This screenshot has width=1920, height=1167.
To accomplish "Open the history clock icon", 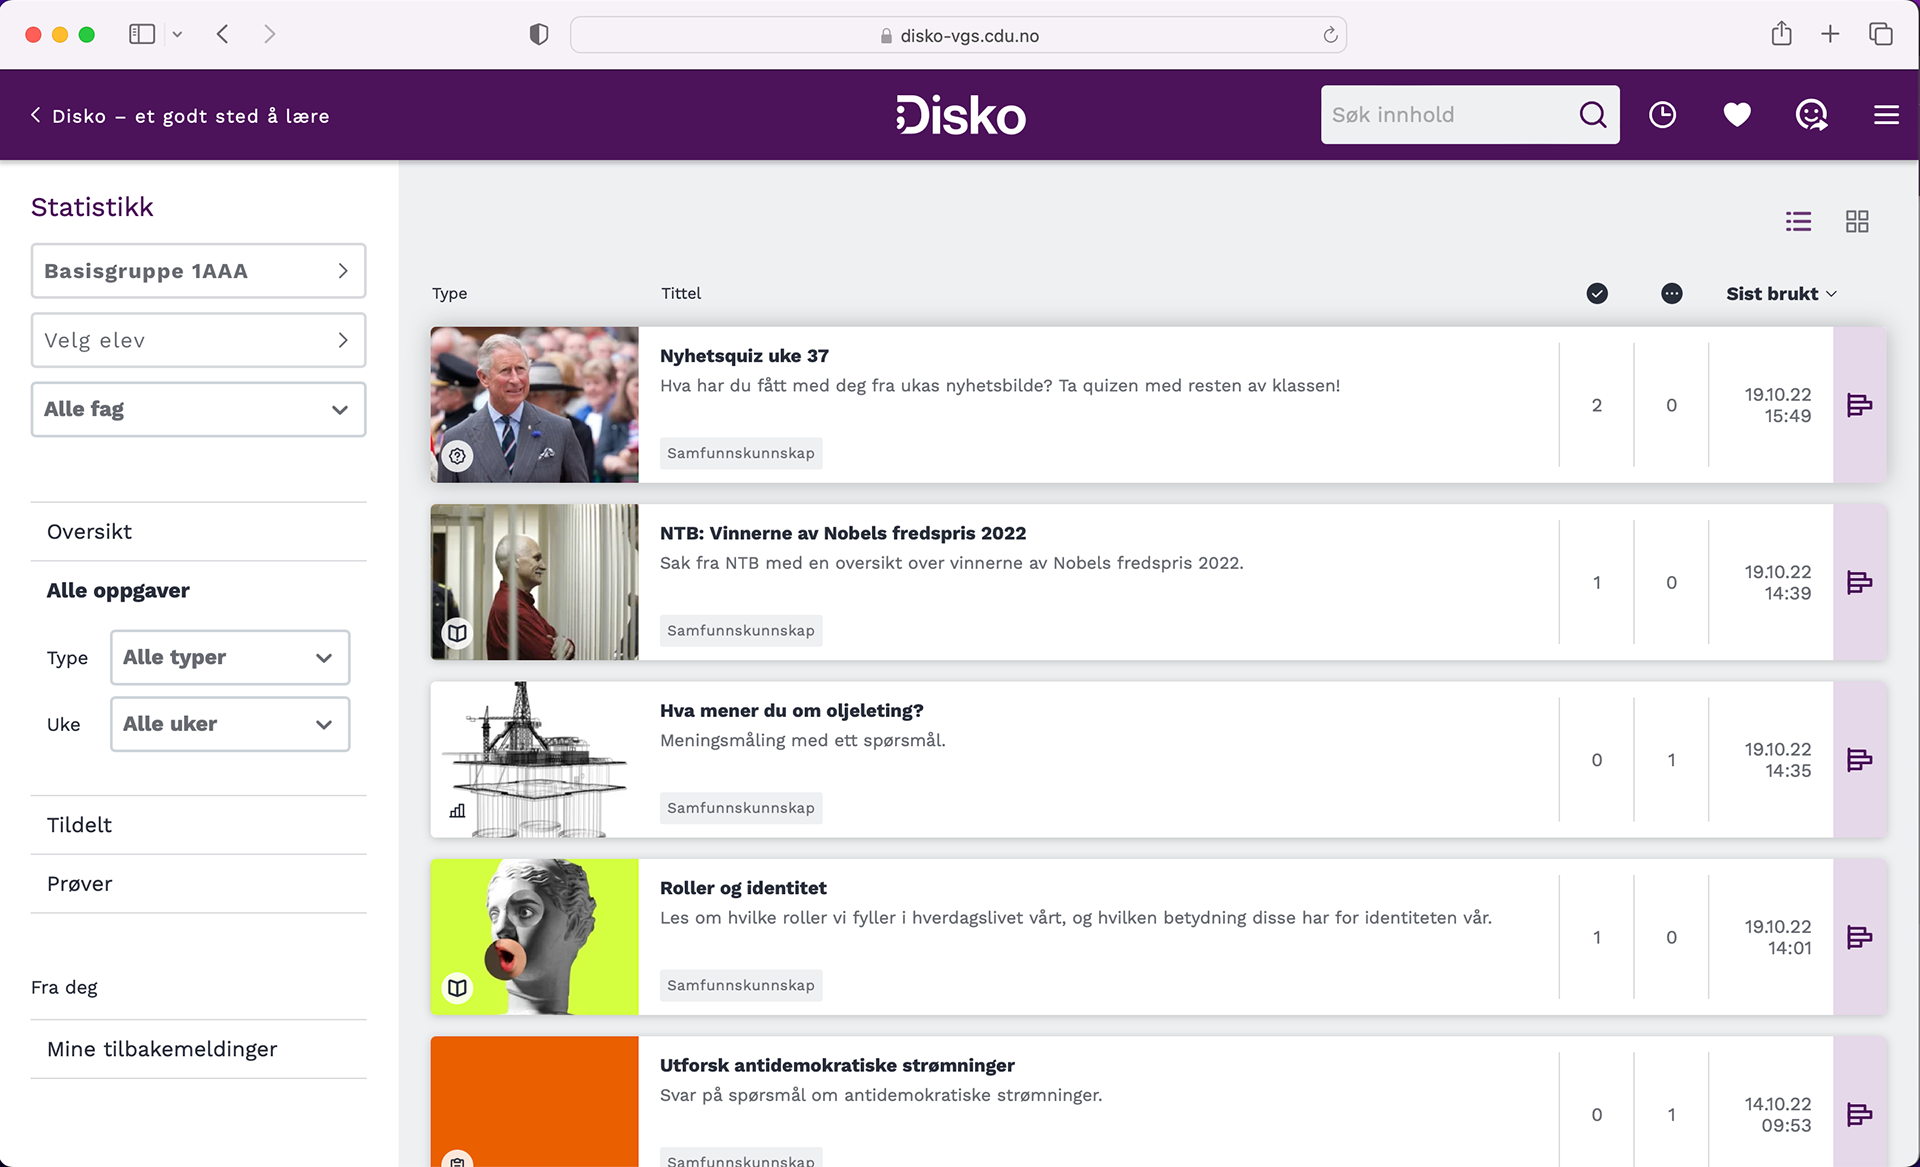I will 1662,115.
